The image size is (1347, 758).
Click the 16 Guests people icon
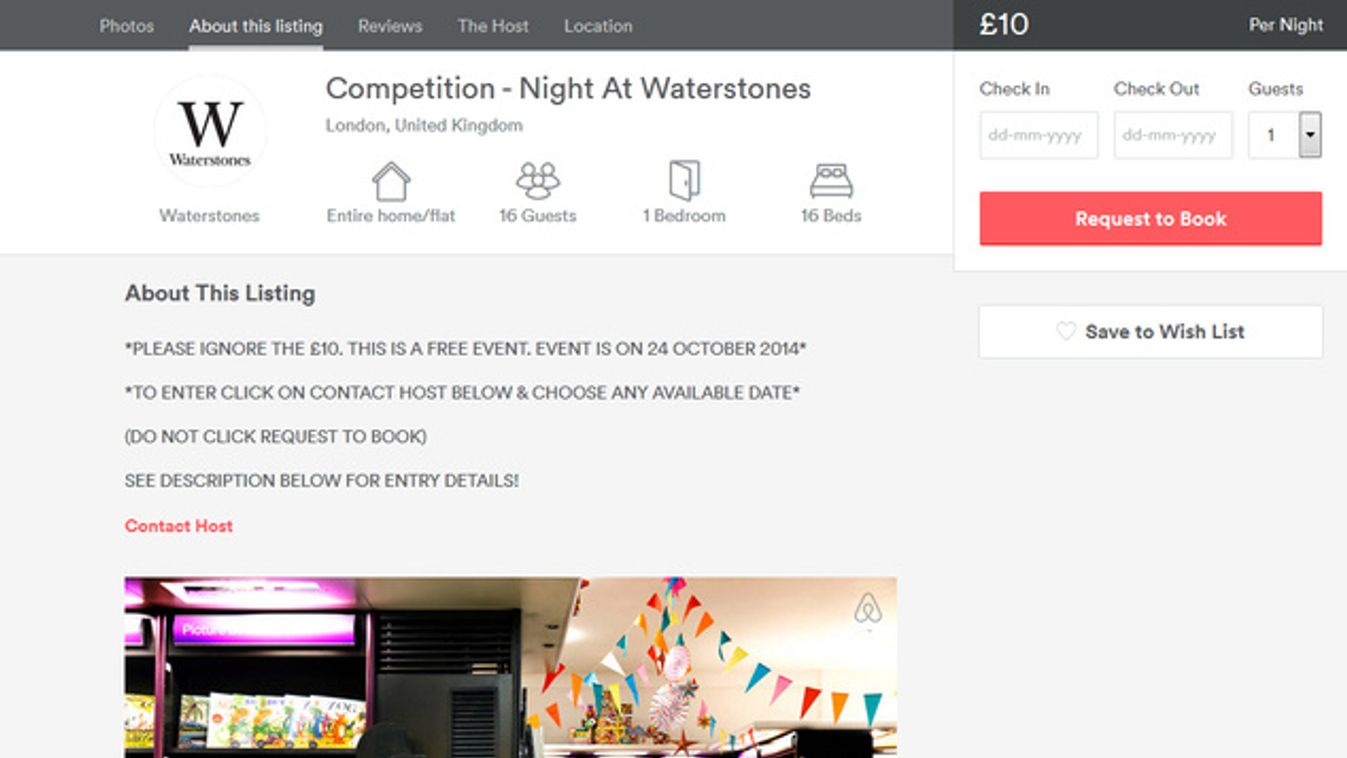[538, 181]
